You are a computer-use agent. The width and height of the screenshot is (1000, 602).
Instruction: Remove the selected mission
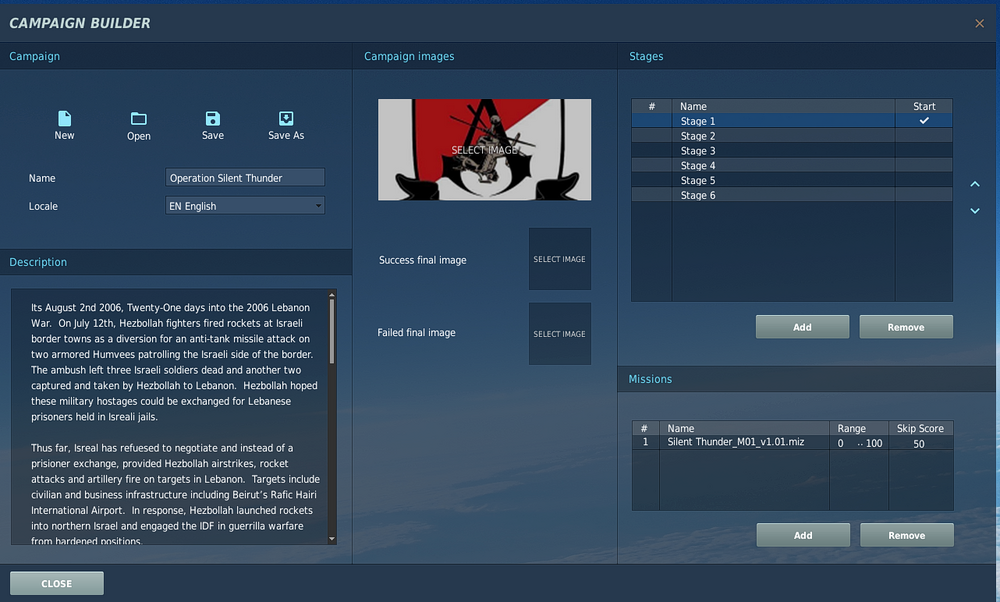[907, 535]
